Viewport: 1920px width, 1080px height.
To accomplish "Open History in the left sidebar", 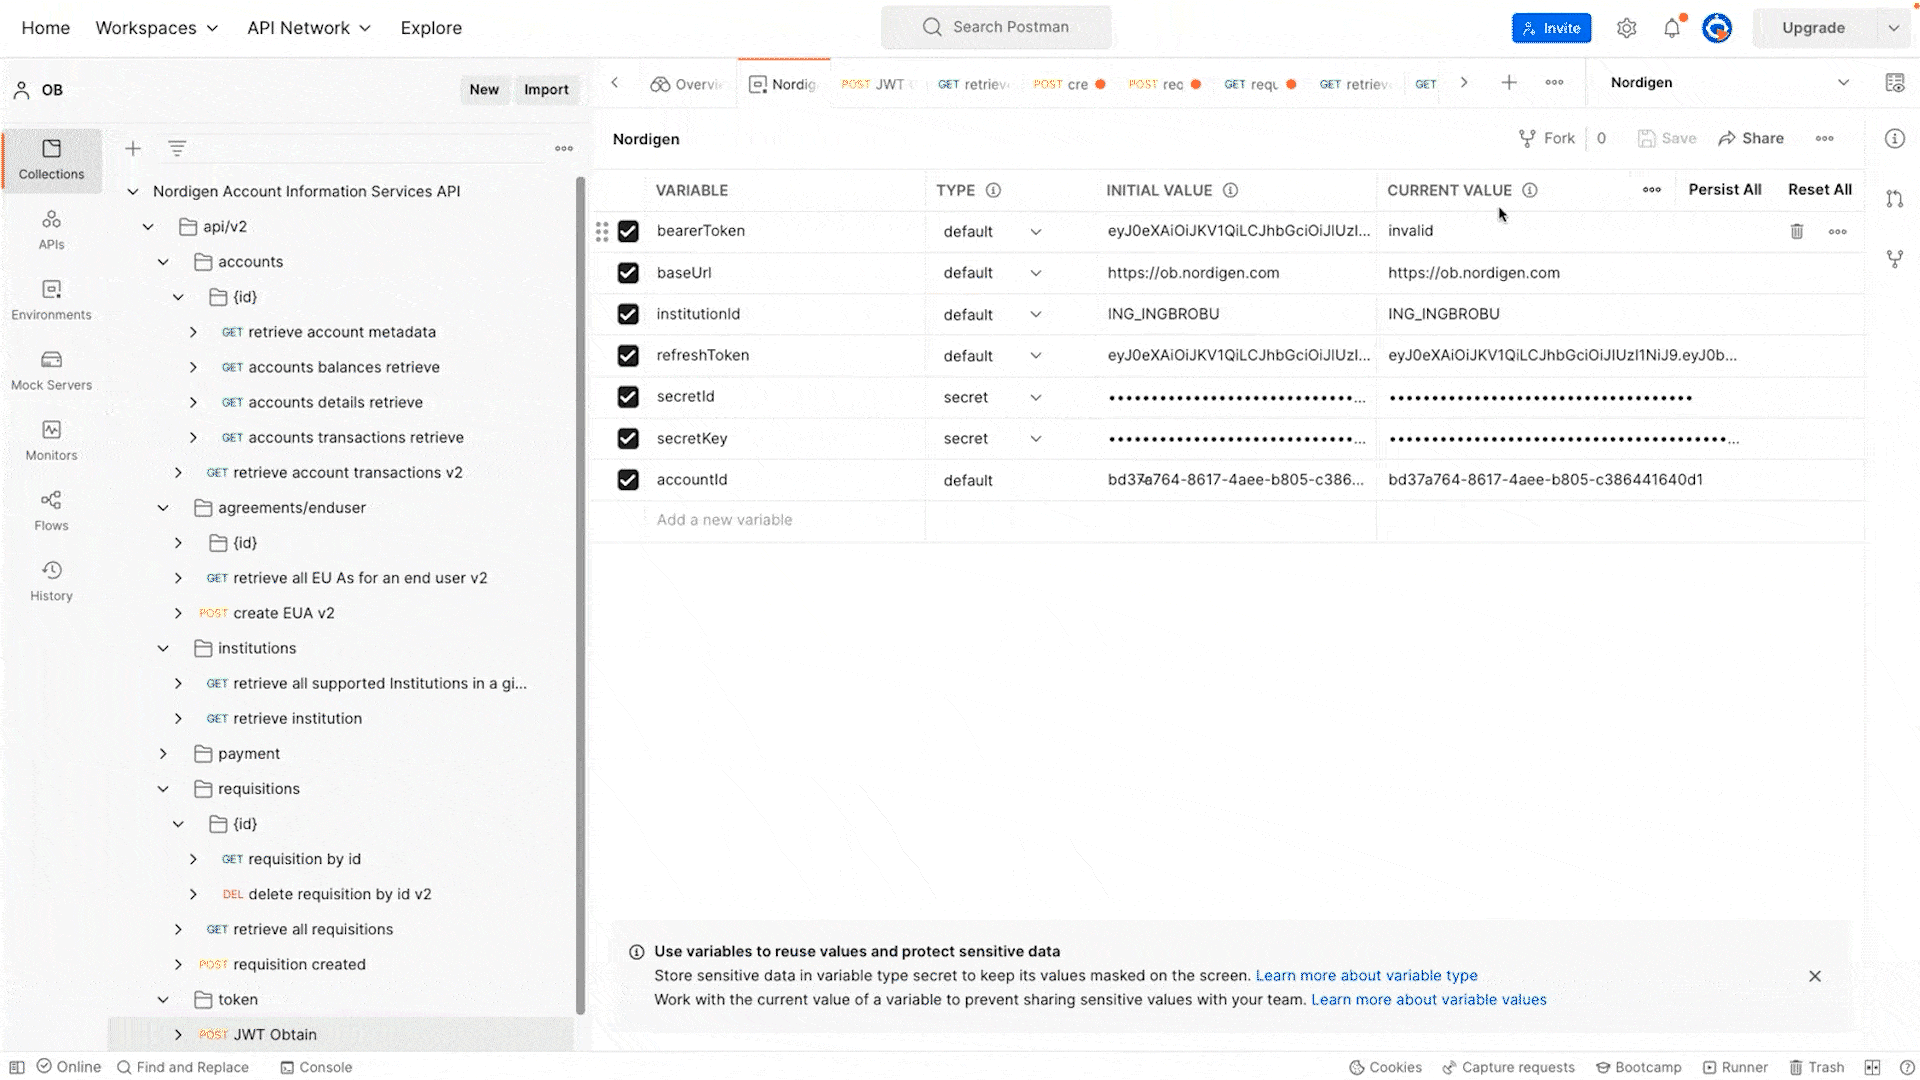I will coord(51,580).
